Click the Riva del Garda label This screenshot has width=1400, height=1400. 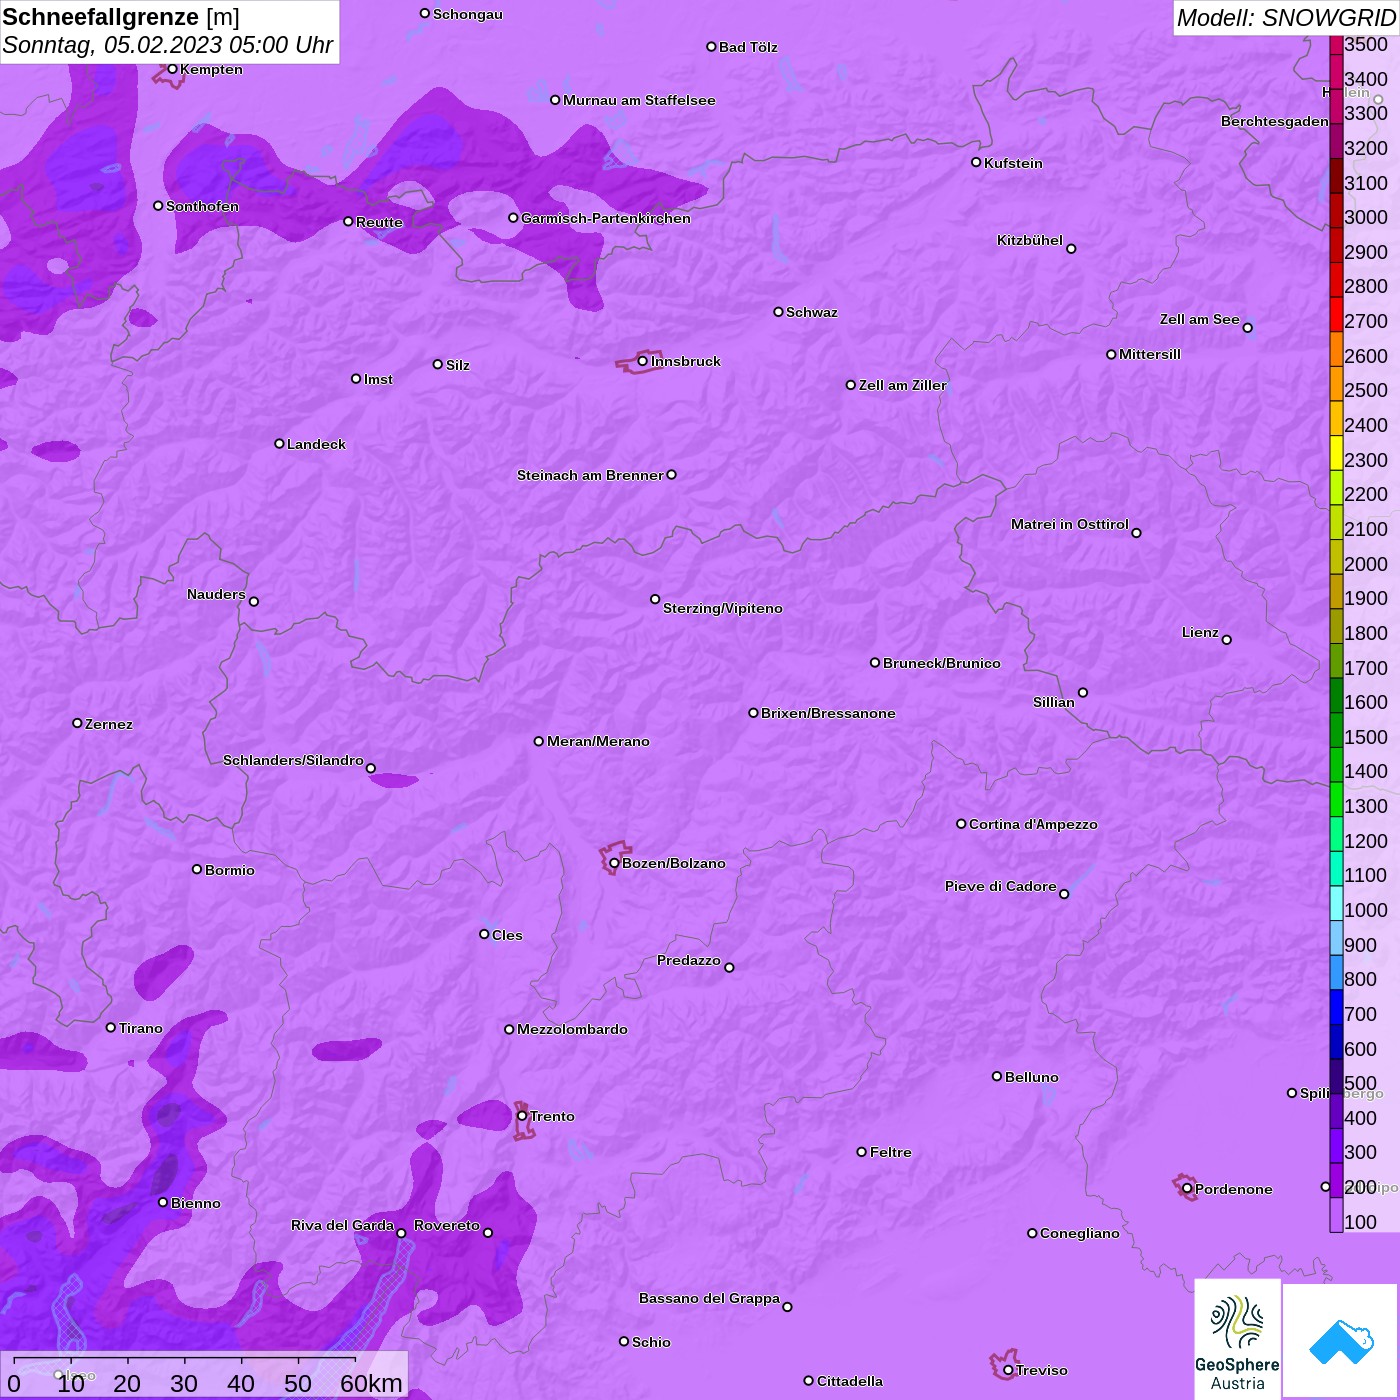pyautogui.click(x=342, y=1225)
